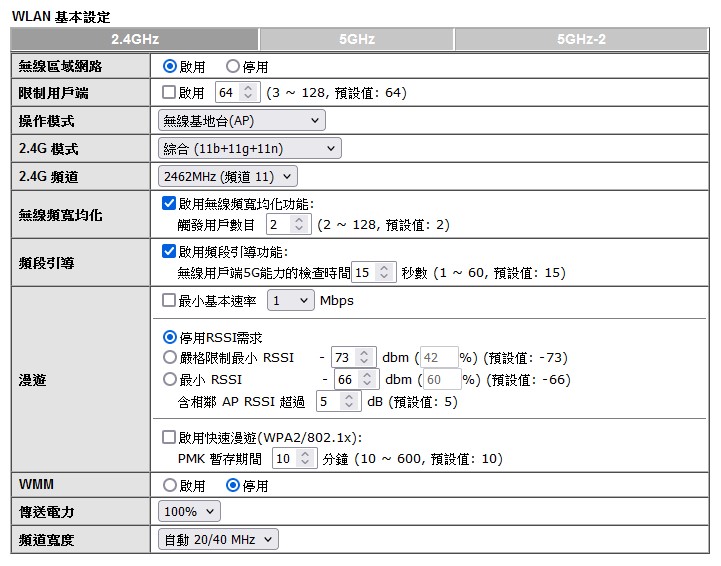Switch to the 5GHz-2 tab
Image resolution: width=721 pixels, height=566 pixels.
point(581,39)
